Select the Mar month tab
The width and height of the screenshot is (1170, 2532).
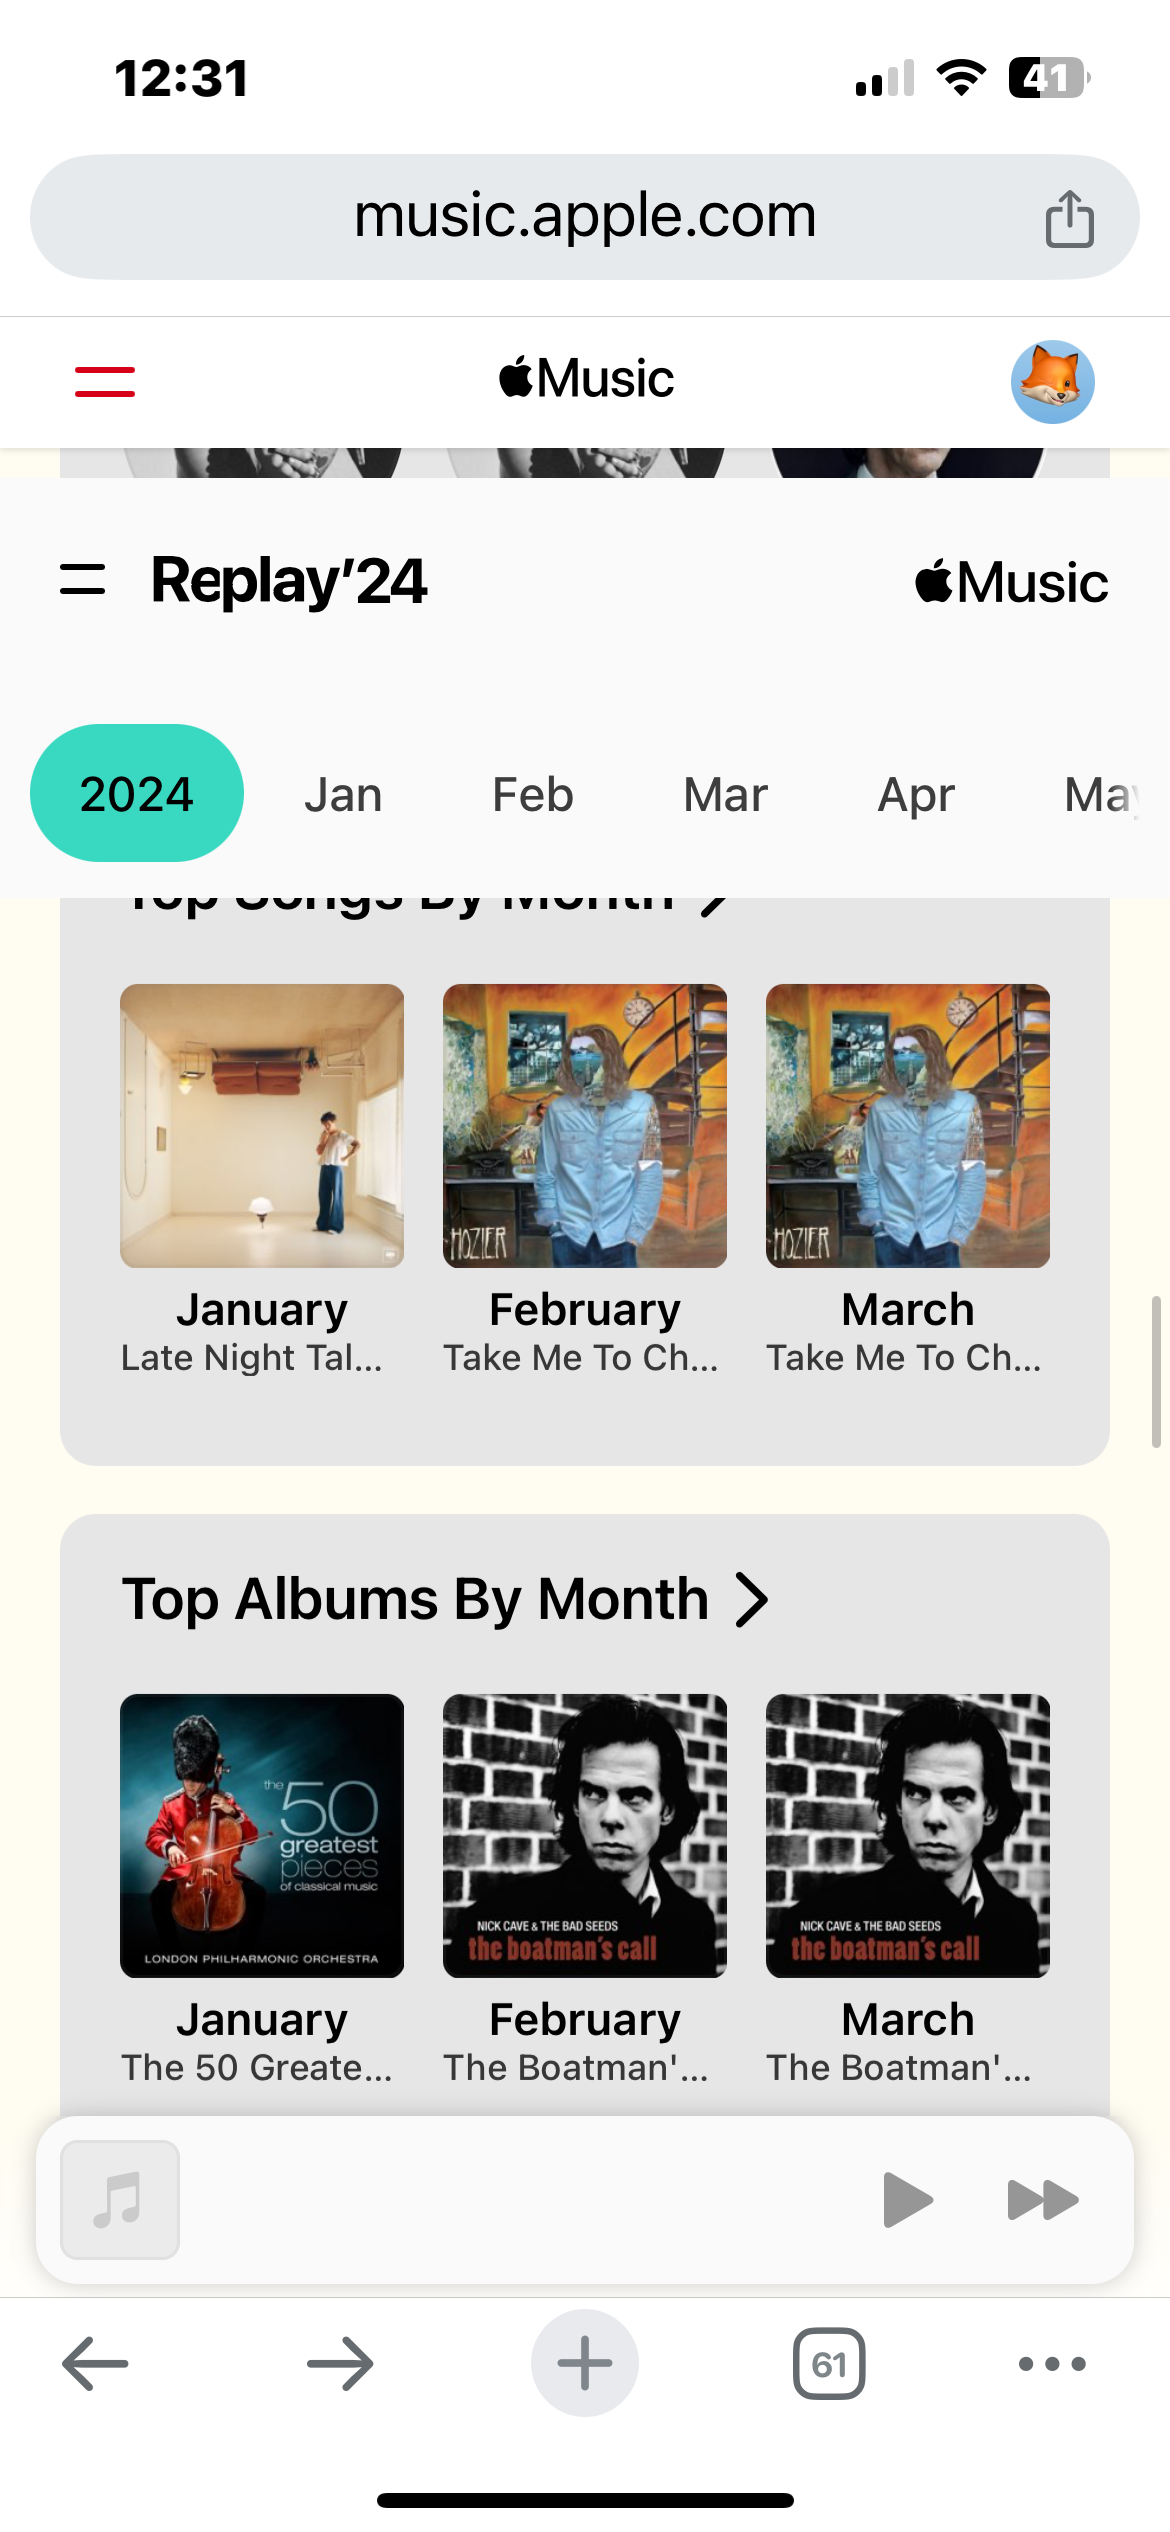(725, 796)
